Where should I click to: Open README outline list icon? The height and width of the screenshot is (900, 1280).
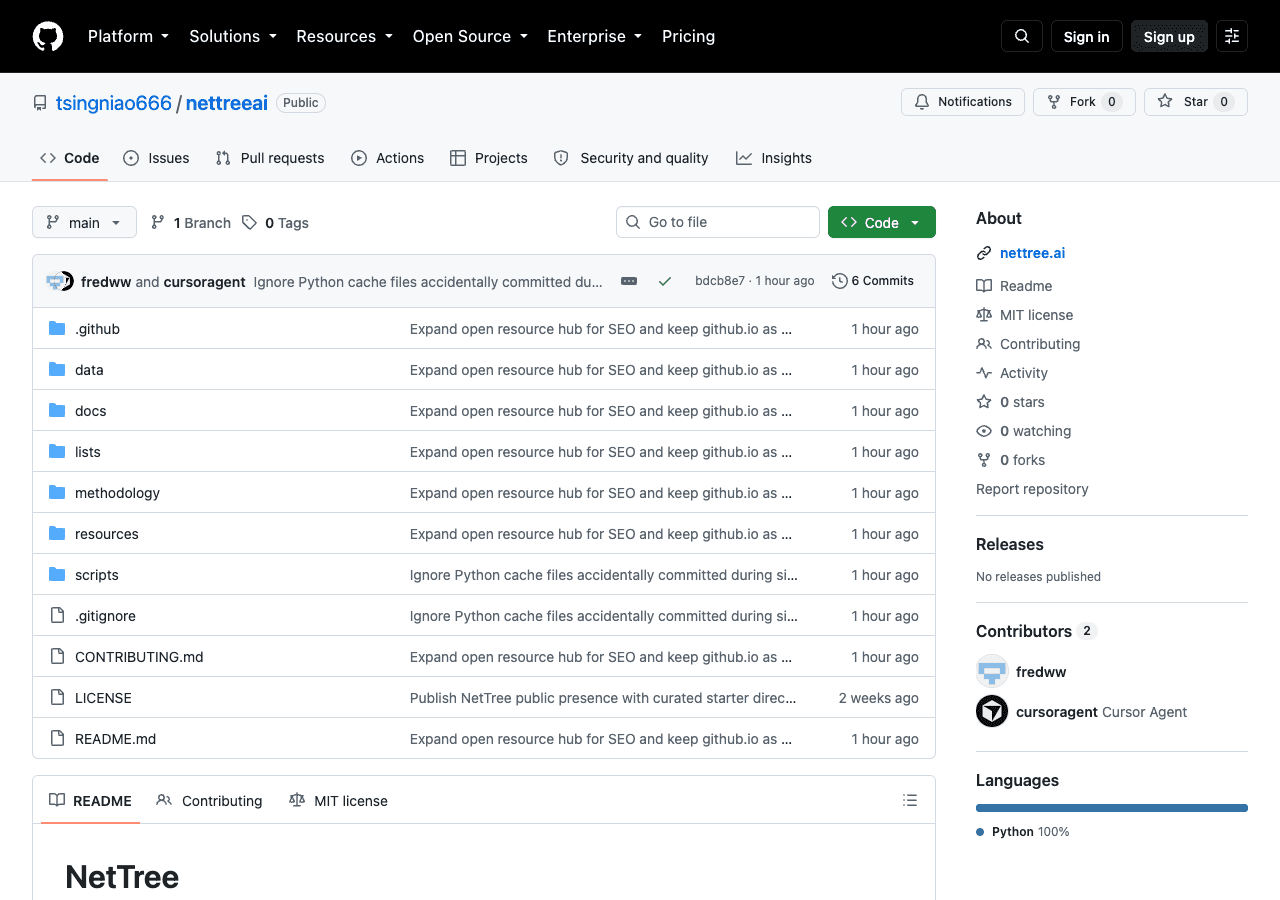click(910, 800)
